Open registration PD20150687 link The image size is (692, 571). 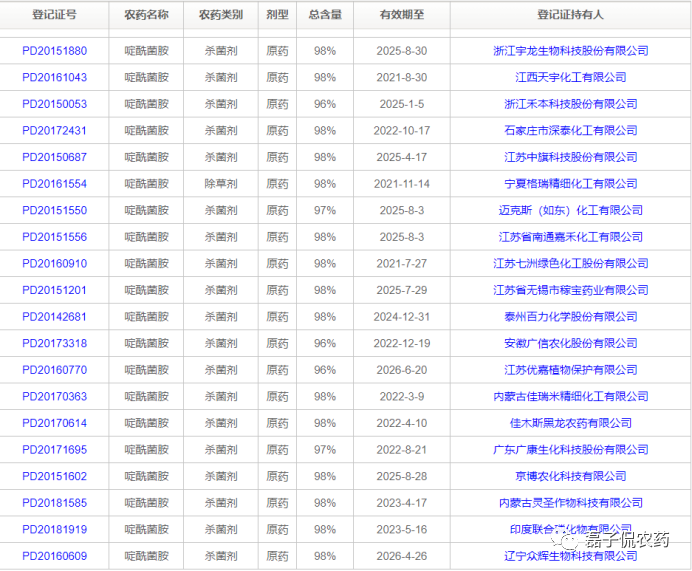click(54, 157)
